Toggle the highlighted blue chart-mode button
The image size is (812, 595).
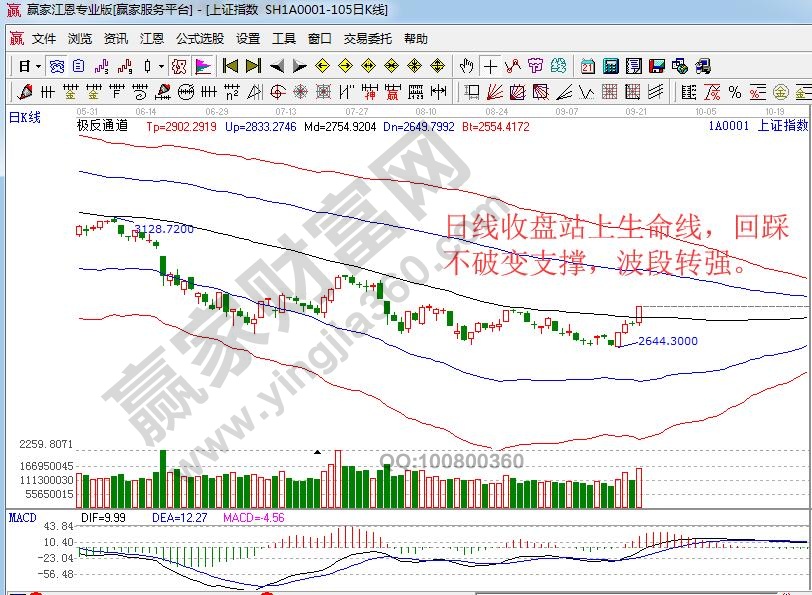pyautogui.click(x=57, y=67)
